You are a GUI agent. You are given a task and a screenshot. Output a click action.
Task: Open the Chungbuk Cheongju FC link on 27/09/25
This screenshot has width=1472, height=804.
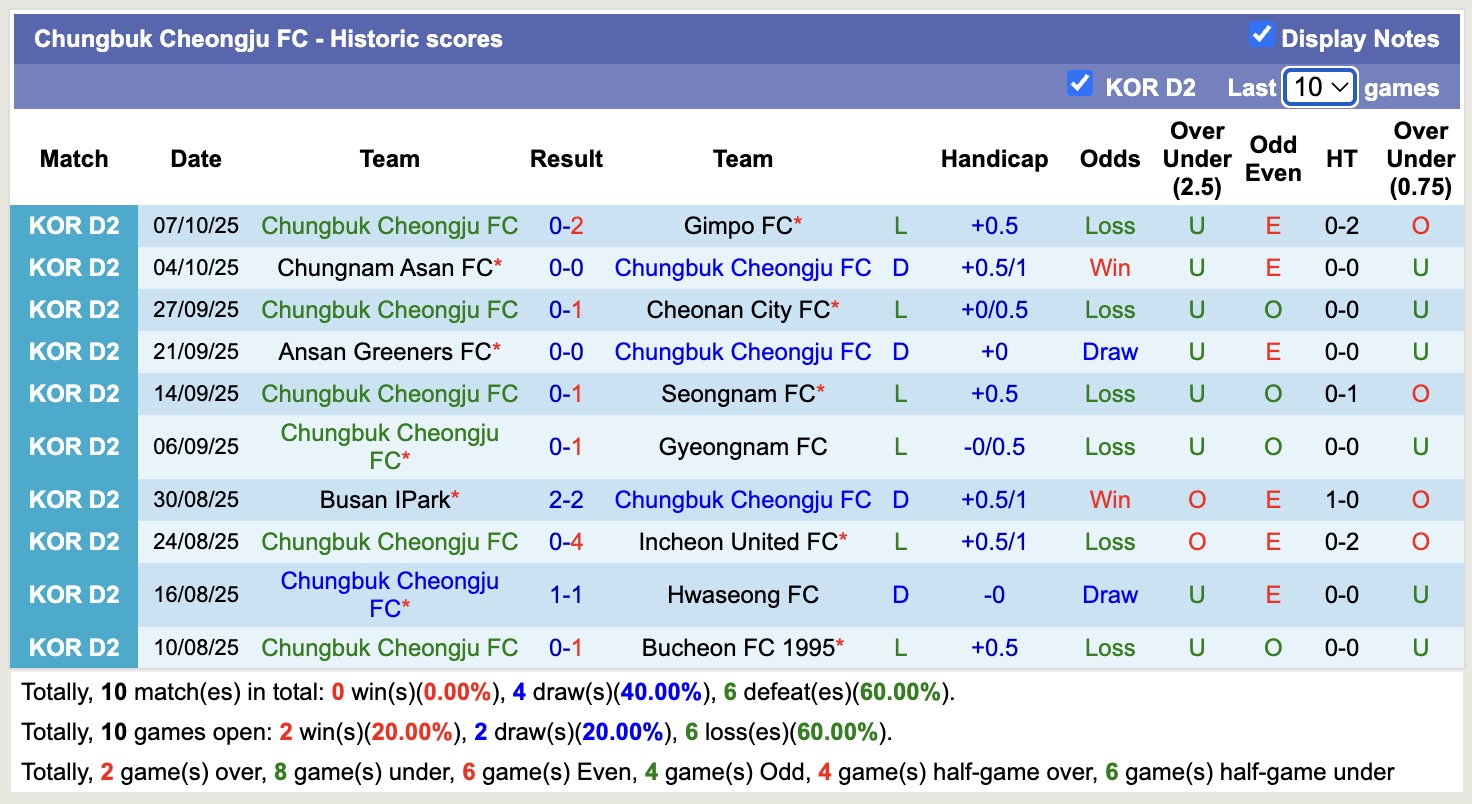pos(389,309)
